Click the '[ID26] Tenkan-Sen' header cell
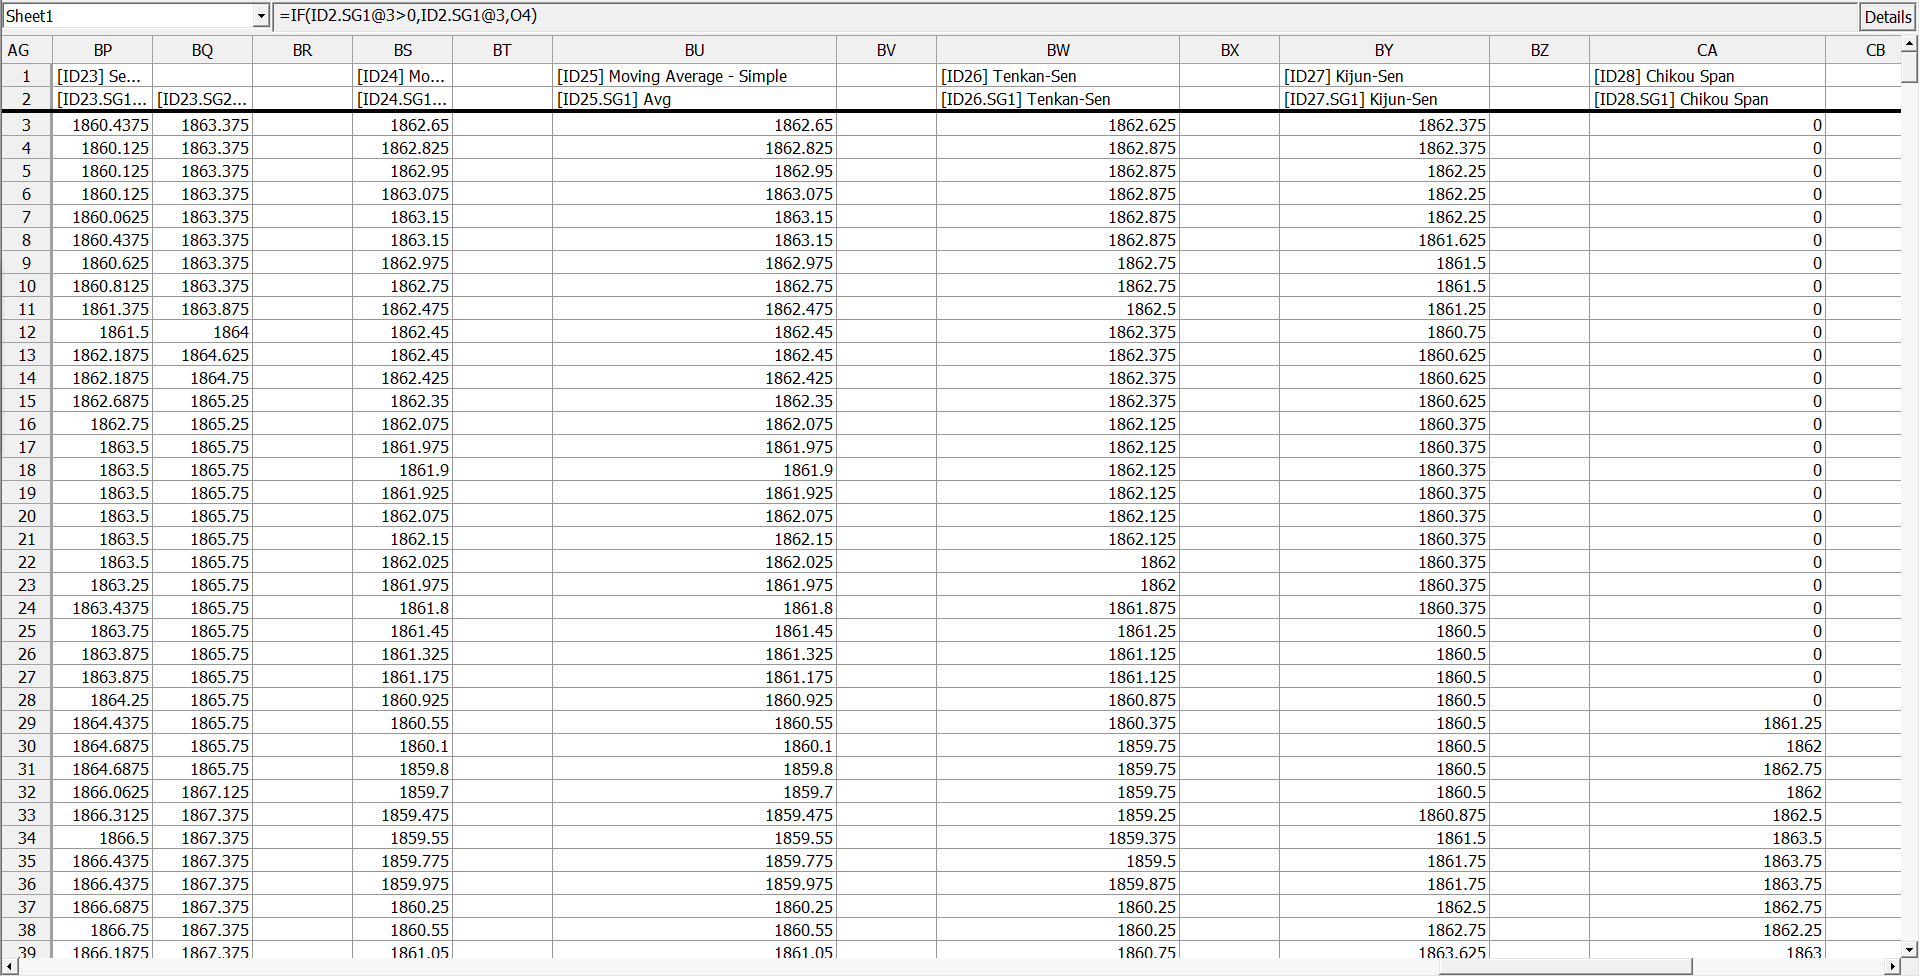1920x977 pixels. [x=1058, y=76]
